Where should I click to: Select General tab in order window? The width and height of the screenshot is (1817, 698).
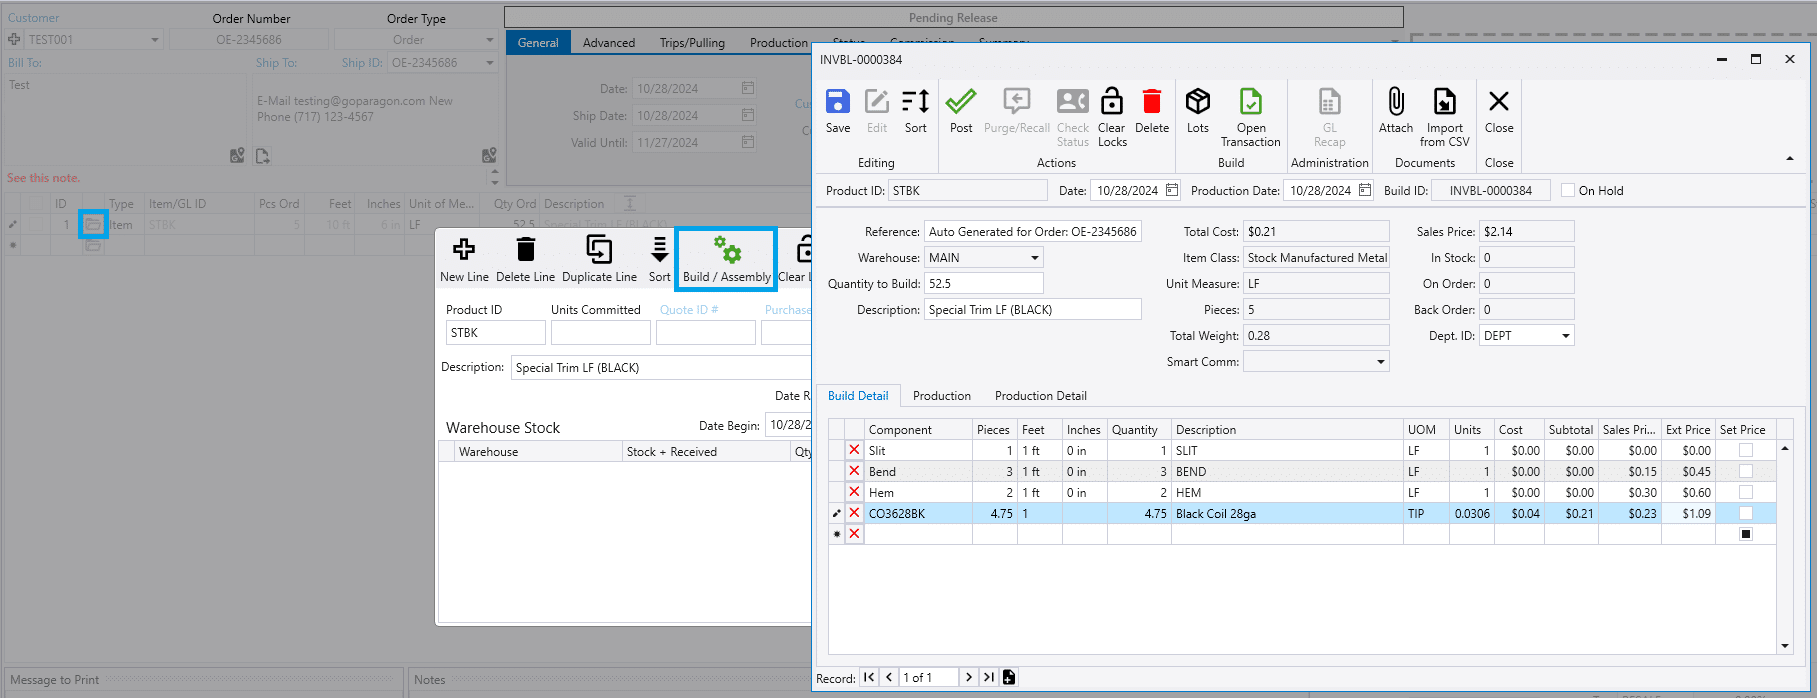coord(538,43)
